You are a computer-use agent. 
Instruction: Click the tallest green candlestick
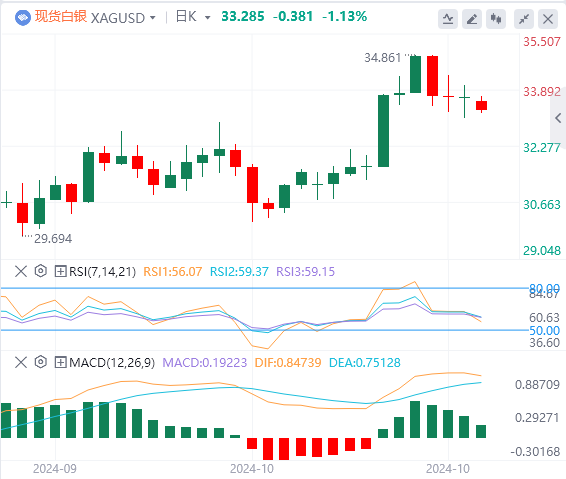[x=383, y=131]
